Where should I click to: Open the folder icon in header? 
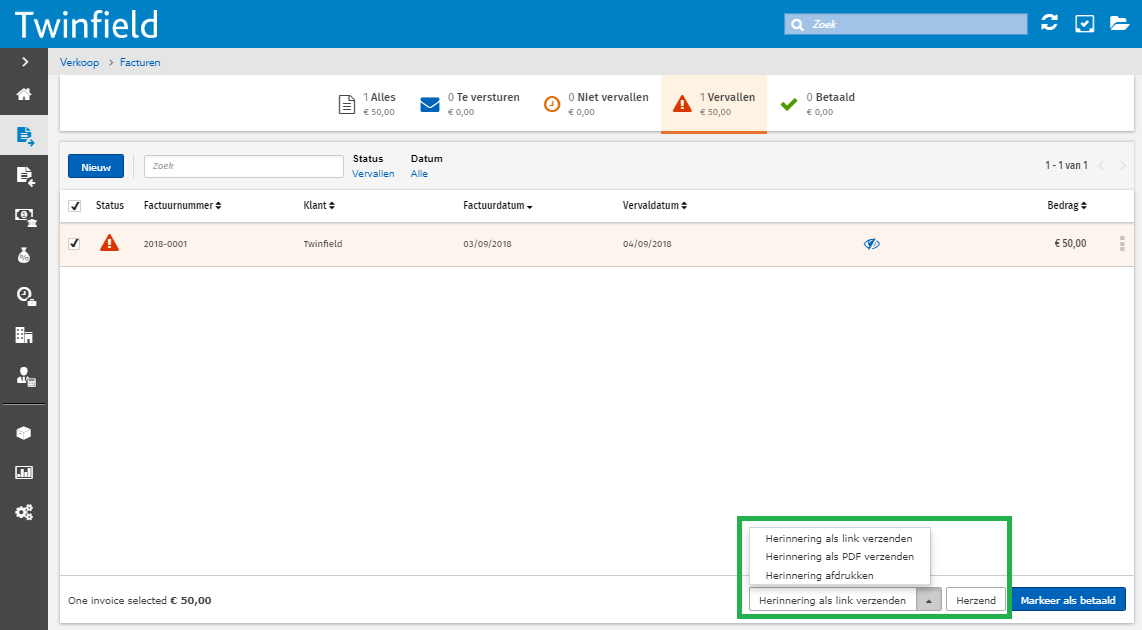pyautogui.click(x=1120, y=23)
